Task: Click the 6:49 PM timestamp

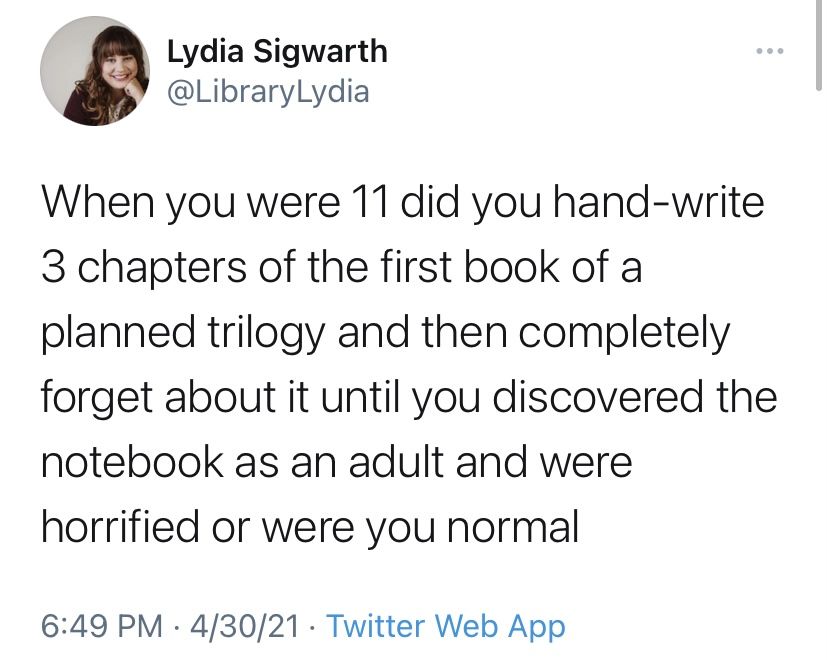Action: 101,627
